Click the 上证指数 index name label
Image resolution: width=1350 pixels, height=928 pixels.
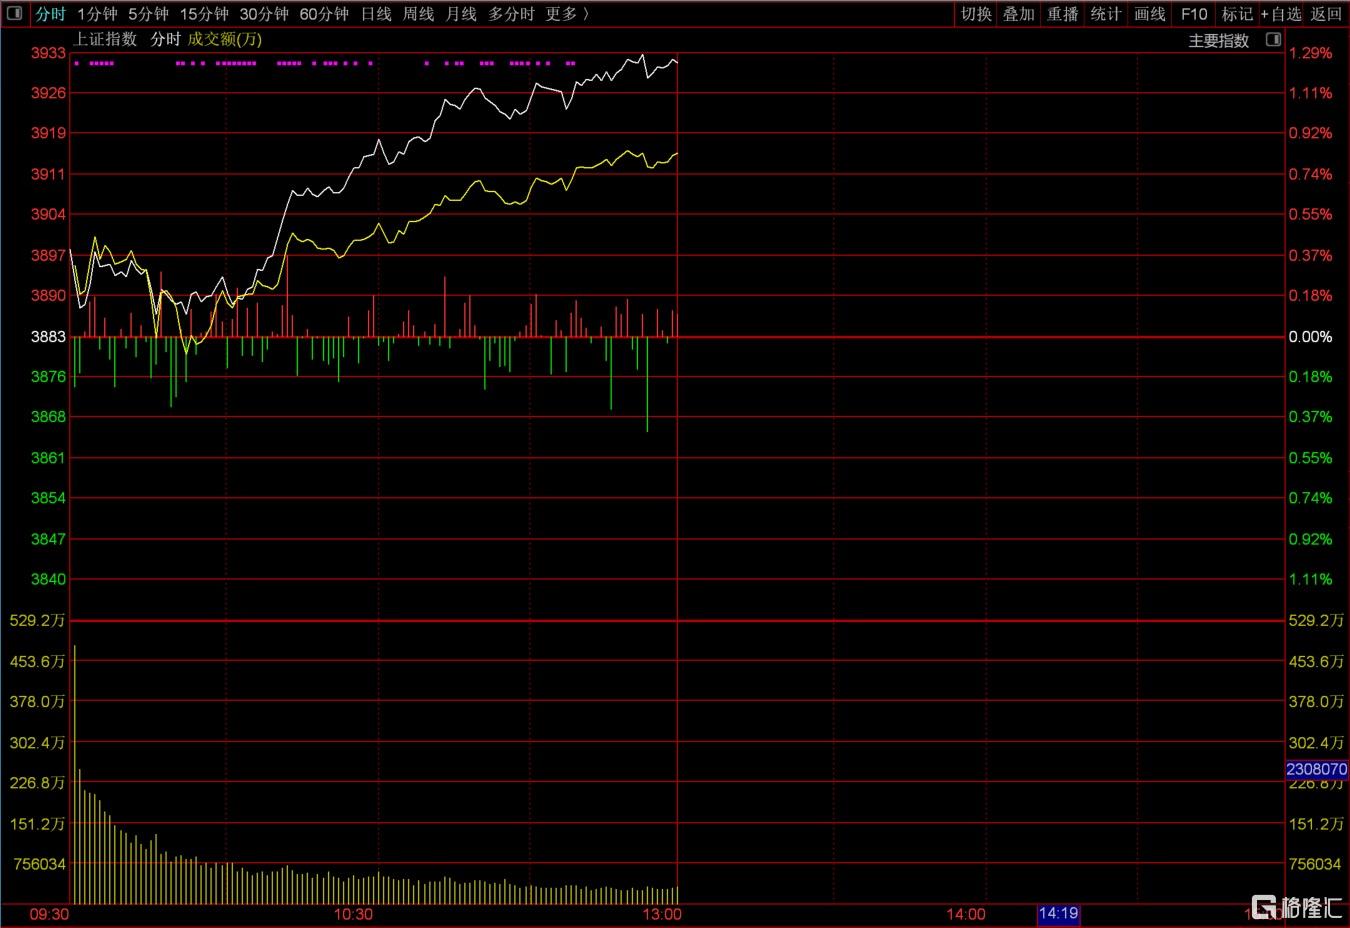click(x=105, y=39)
